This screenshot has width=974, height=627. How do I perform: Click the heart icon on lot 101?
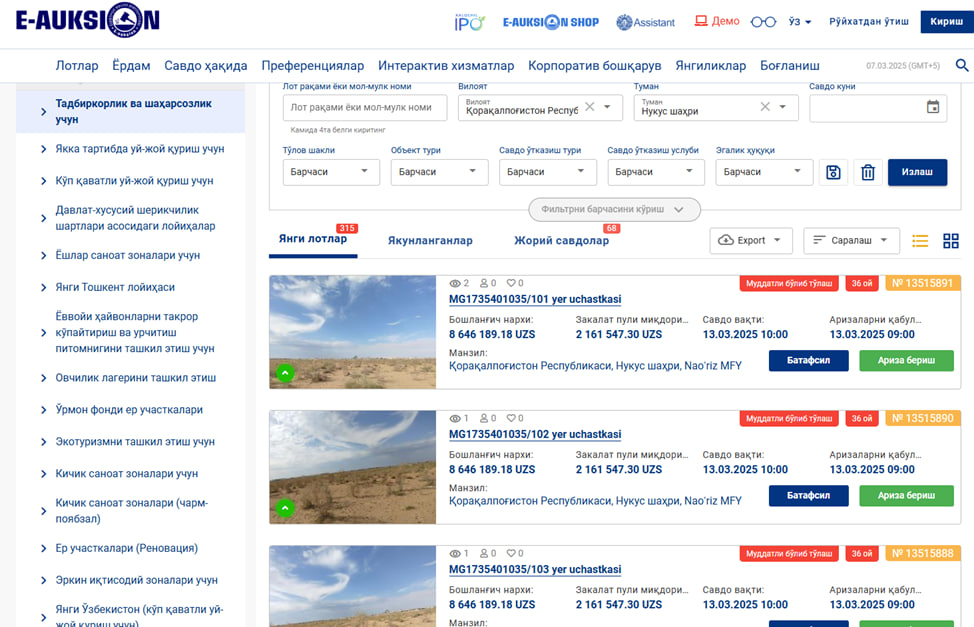[513, 283]
